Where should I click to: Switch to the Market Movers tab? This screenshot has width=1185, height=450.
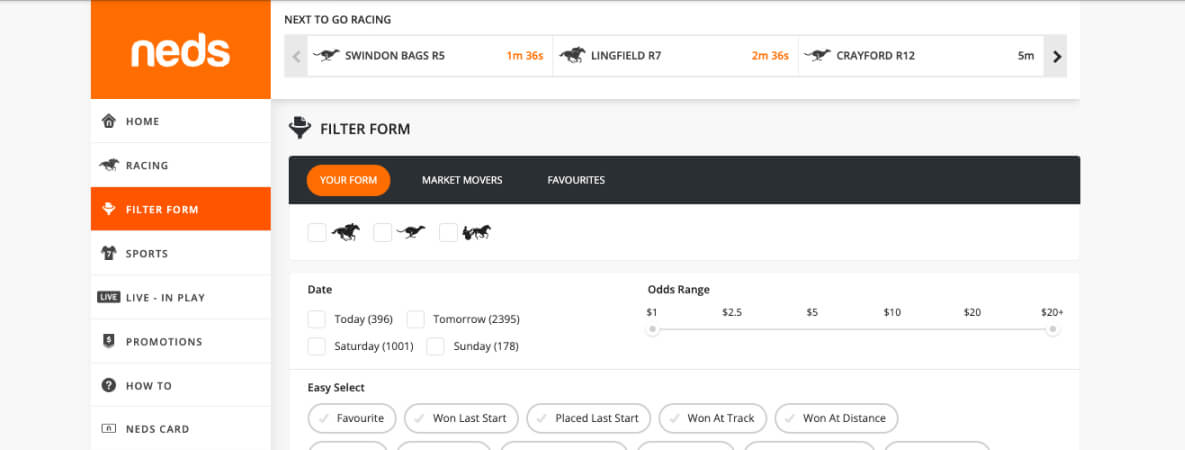click(x=462, y=180)
